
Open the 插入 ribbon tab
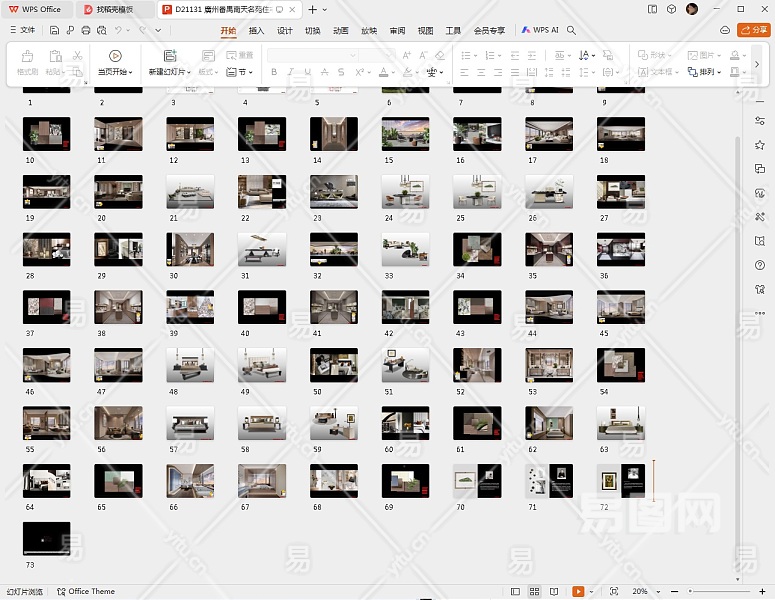(256, 30)
